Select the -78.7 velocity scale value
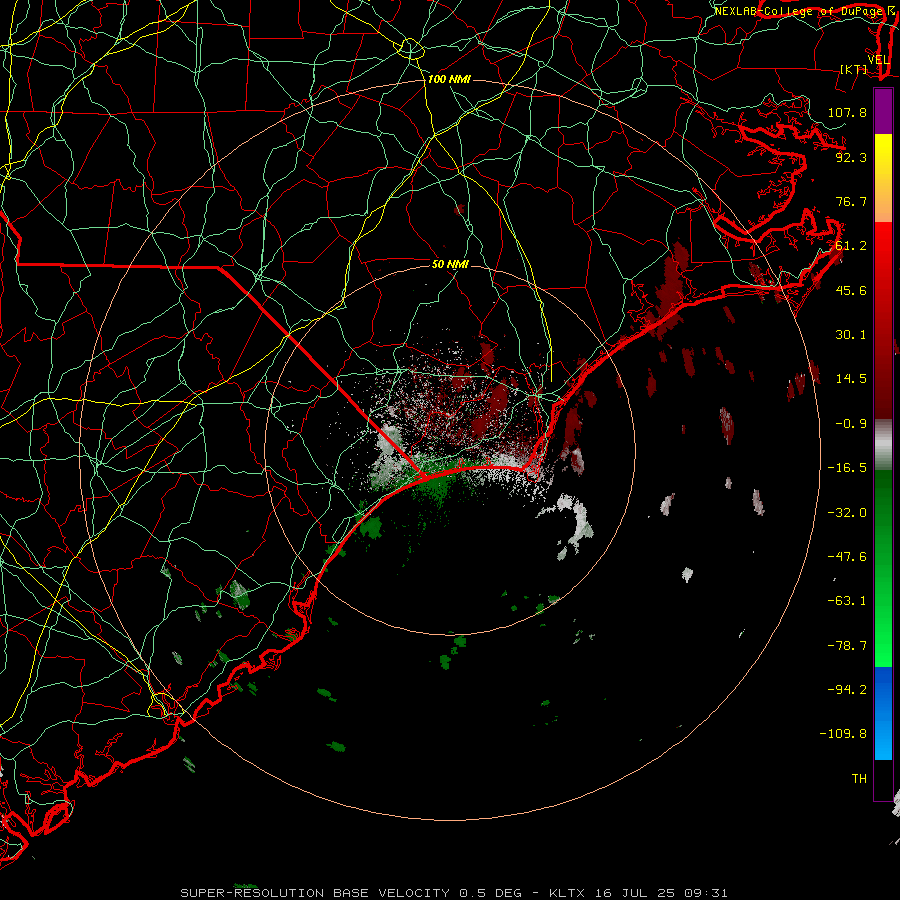 point(847,646)
